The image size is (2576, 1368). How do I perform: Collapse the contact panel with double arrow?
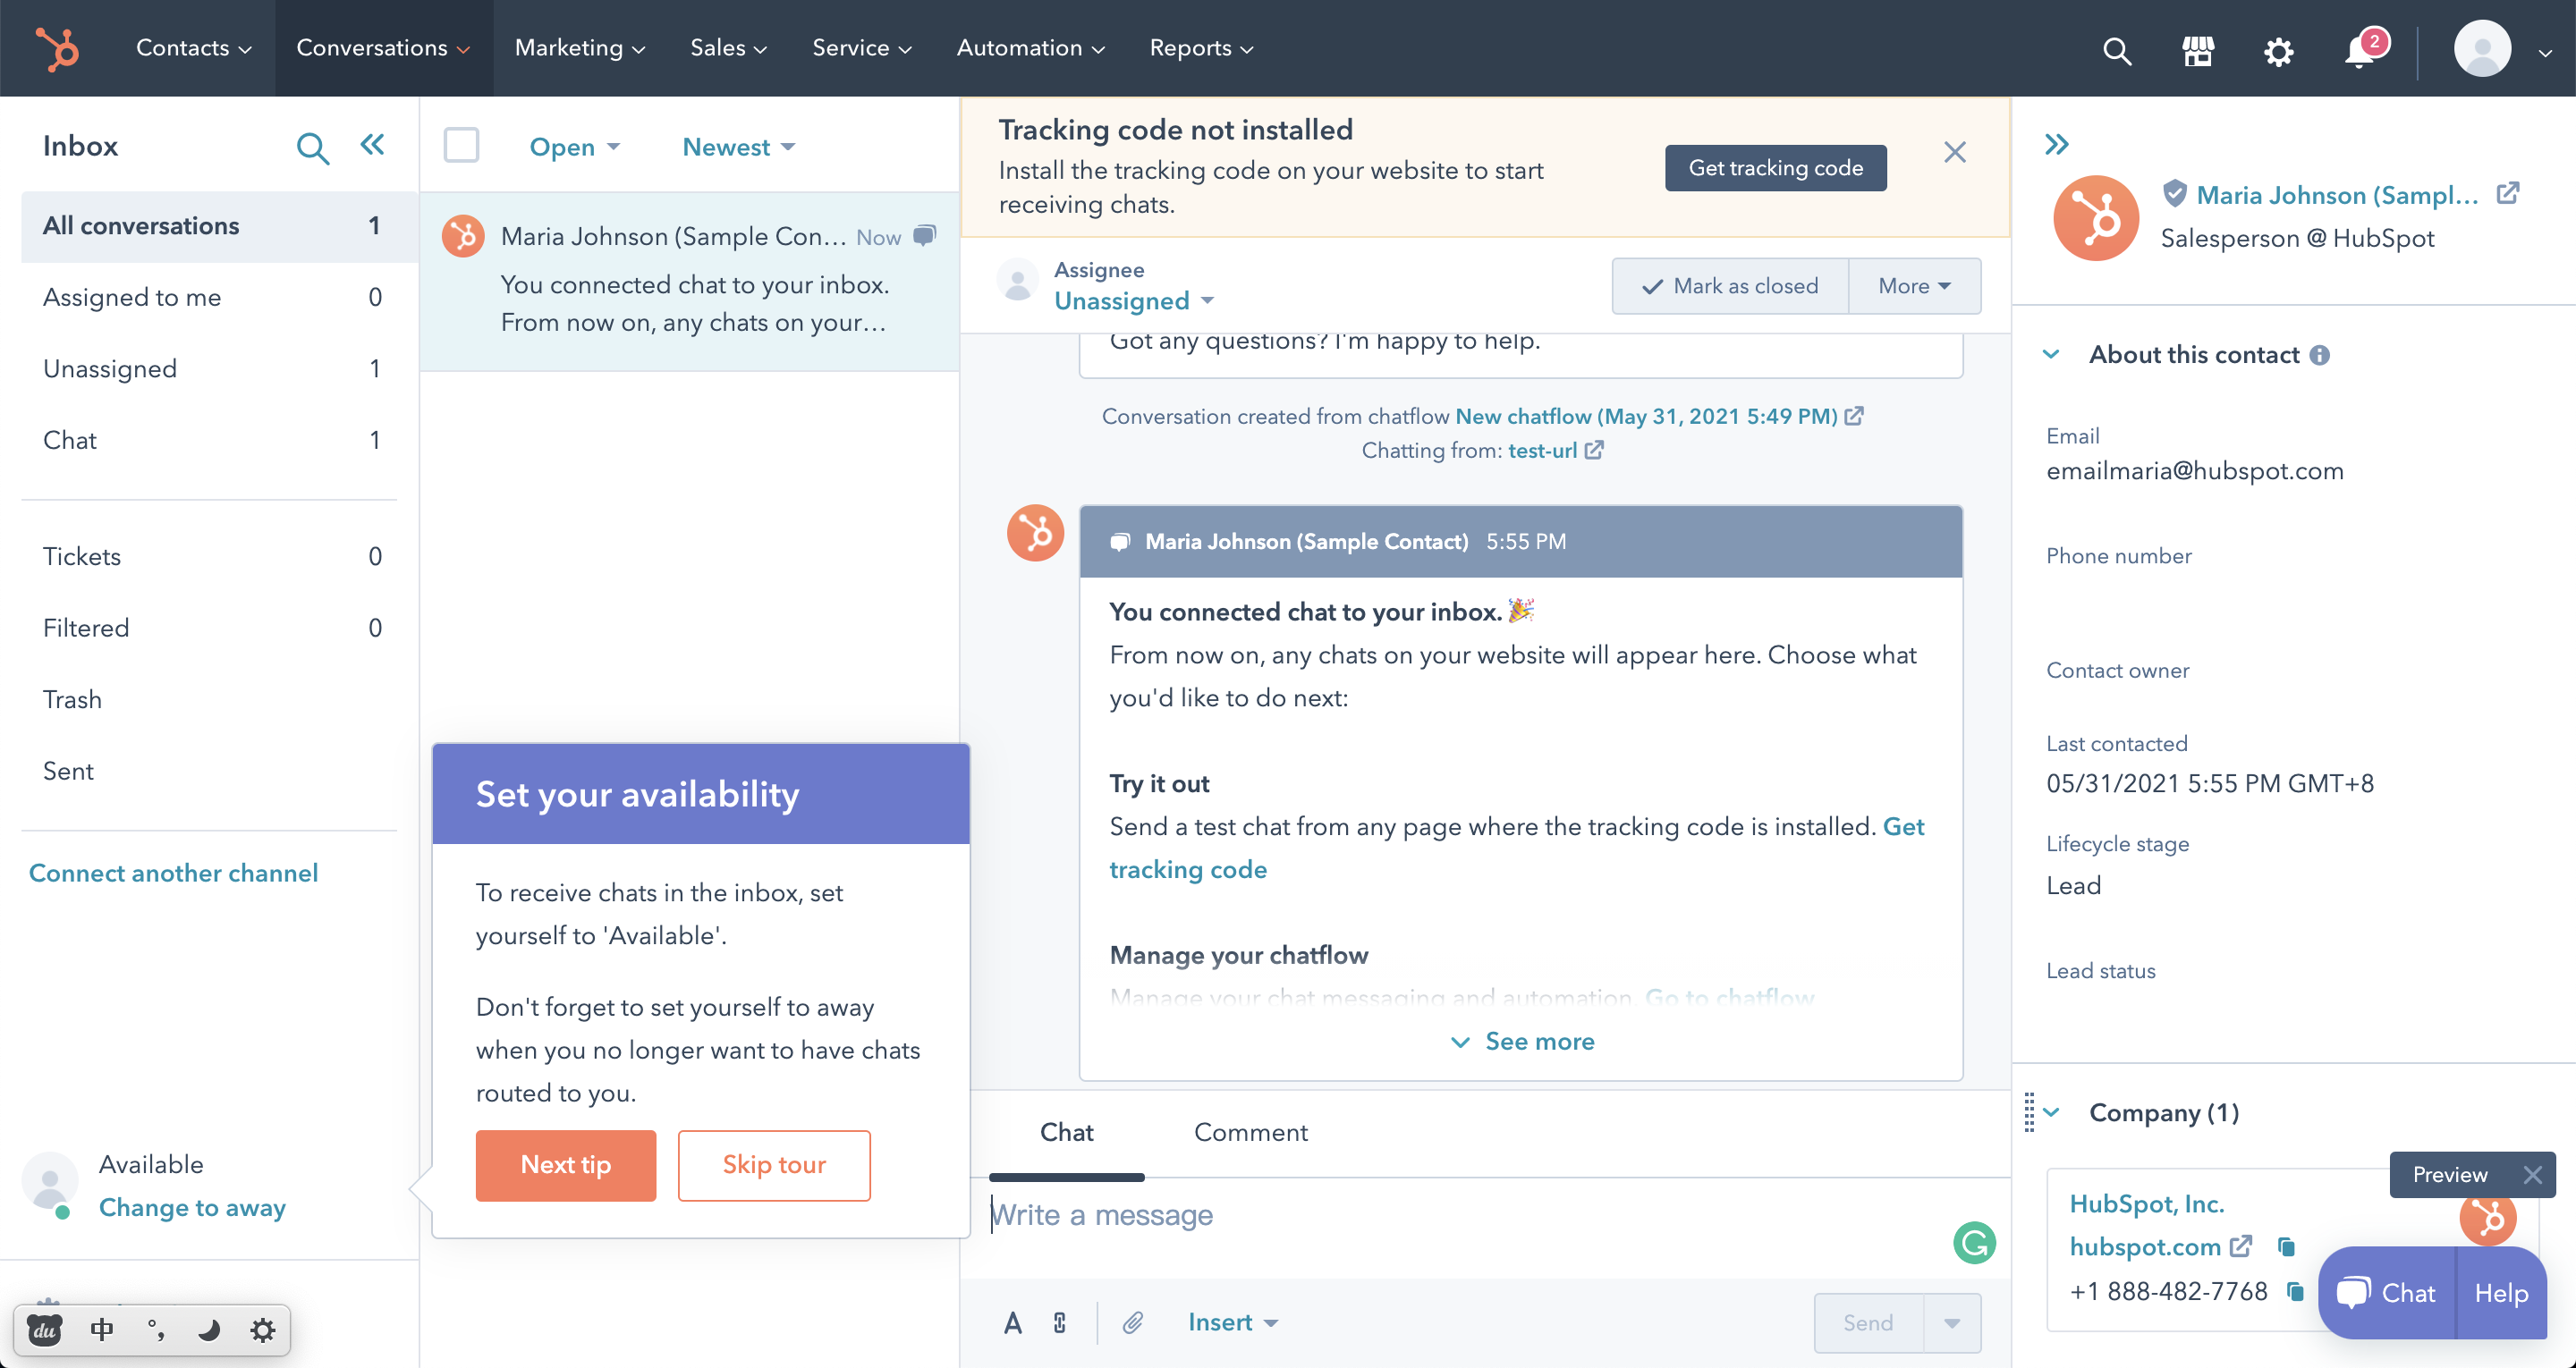point(2056,144)
